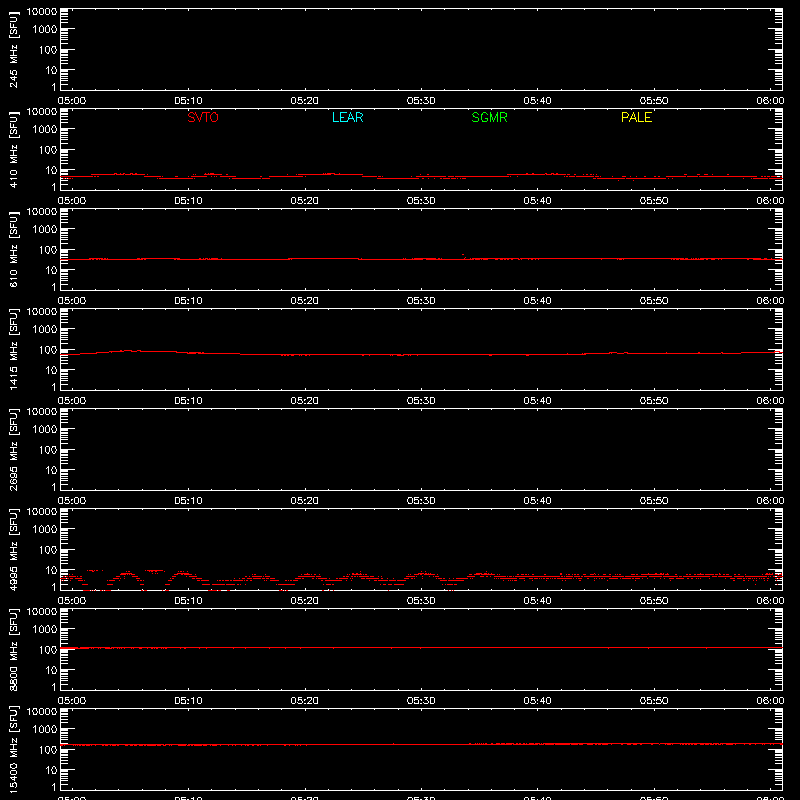Click the 1 tick label of 2695 MHz panel
Image resolution: width=800 pixels, height=800 pixels.
click(54, 487)
